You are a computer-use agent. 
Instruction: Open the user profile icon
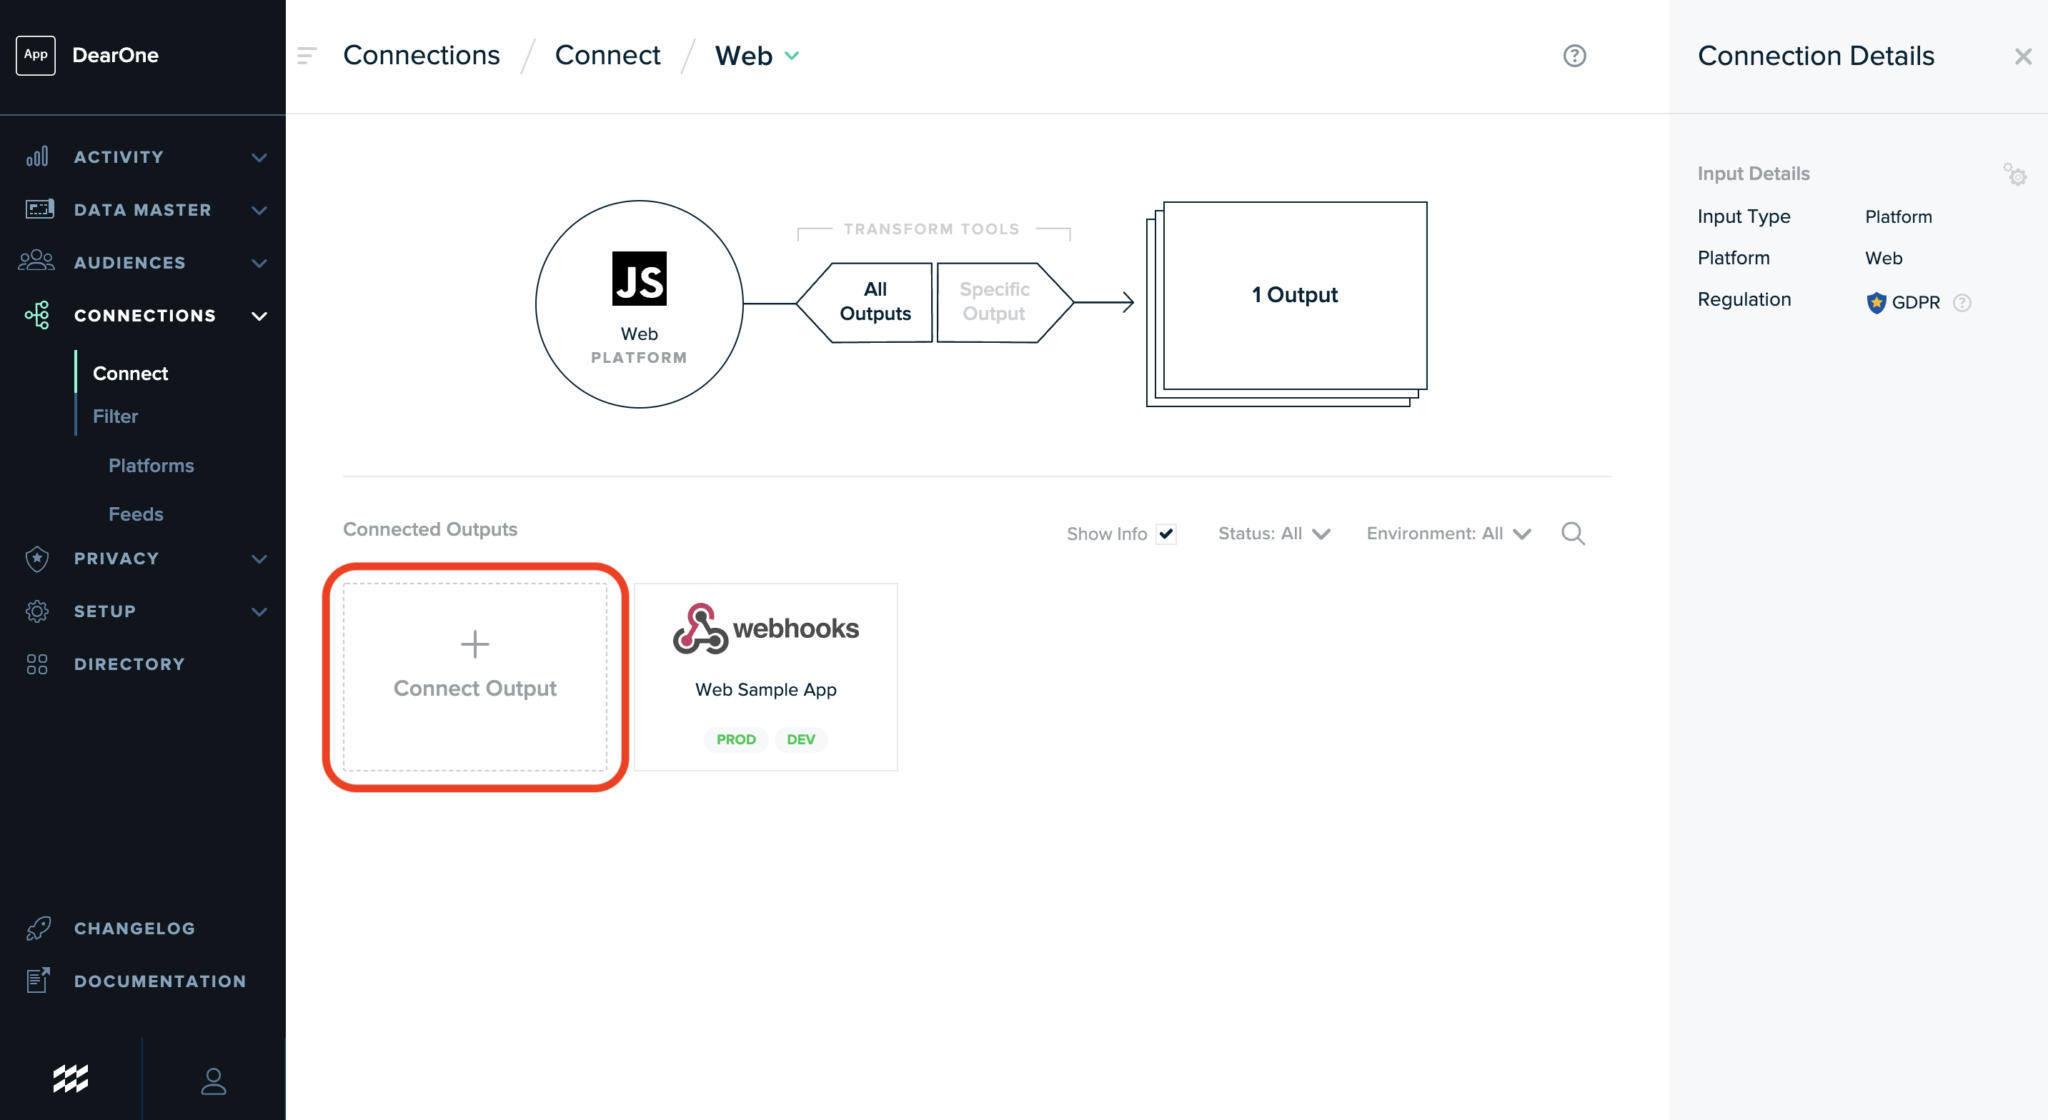click(213, 1080)
